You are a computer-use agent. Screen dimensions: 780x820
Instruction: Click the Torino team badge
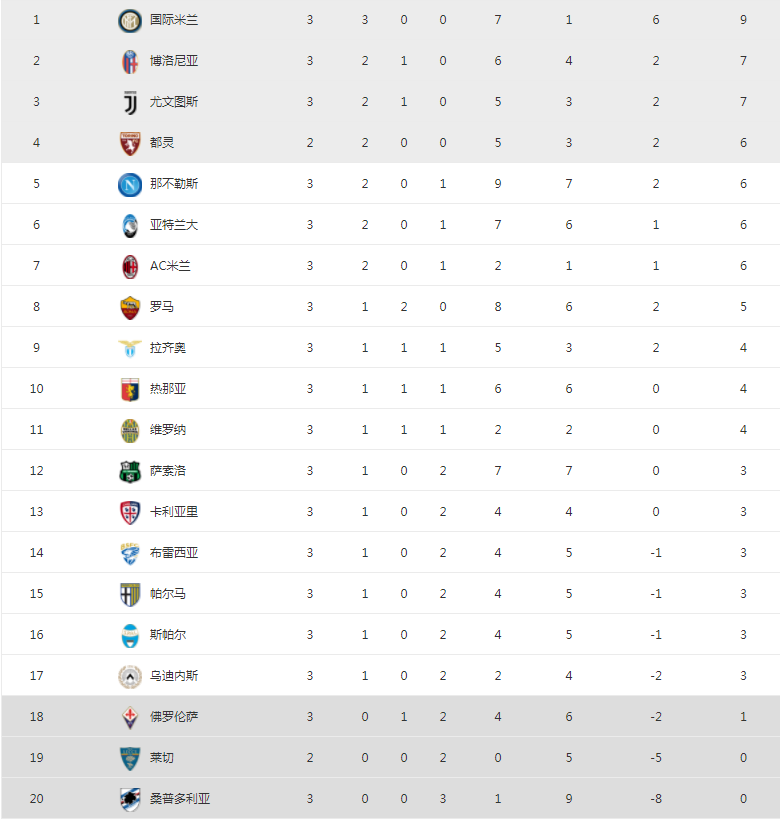click(x=131, y=143)
